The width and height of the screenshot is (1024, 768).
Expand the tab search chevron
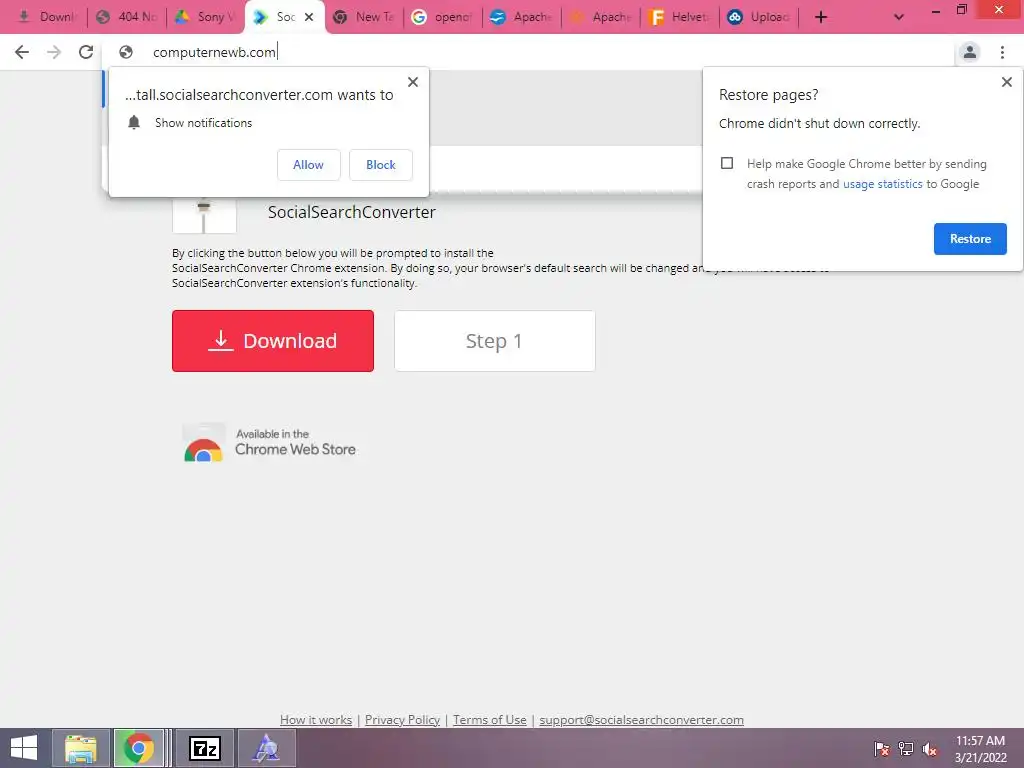pos(899,17)
